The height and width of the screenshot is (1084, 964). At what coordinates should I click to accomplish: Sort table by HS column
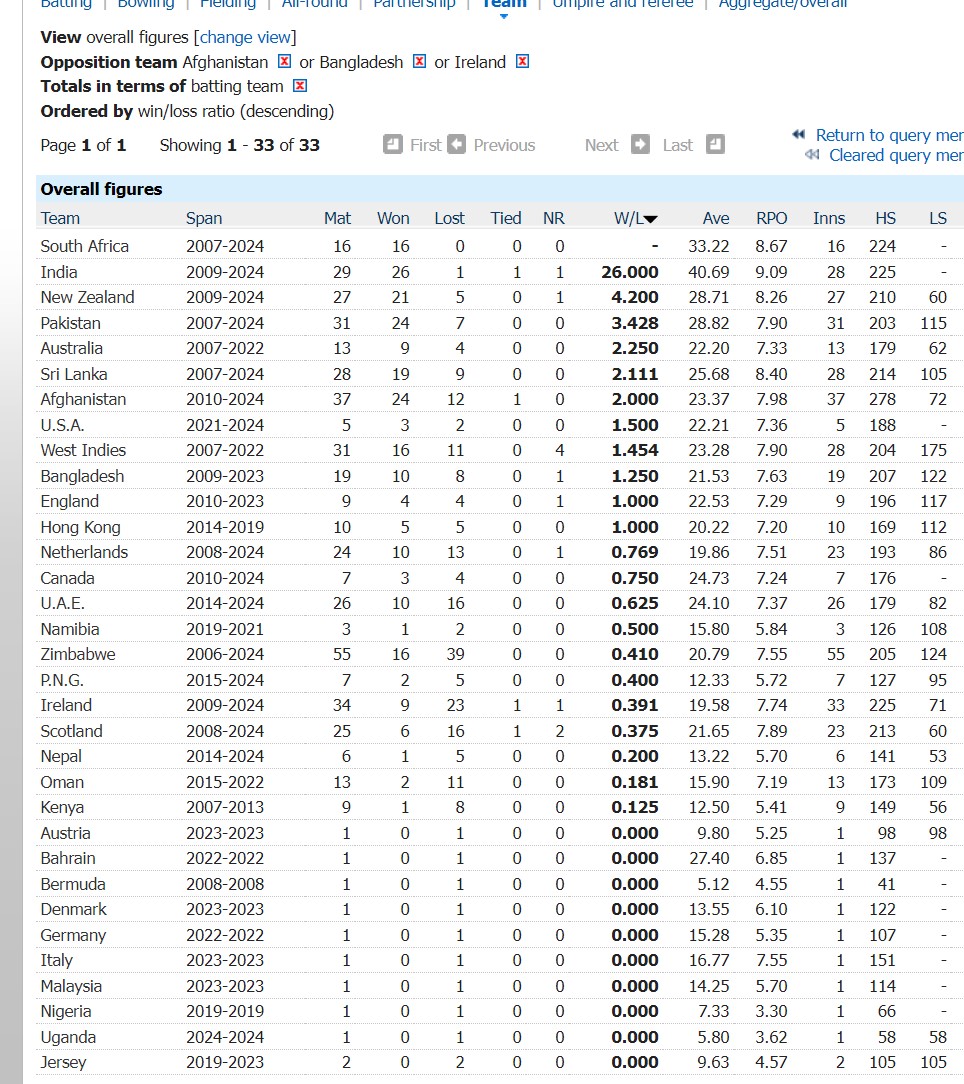coord(885,218)
